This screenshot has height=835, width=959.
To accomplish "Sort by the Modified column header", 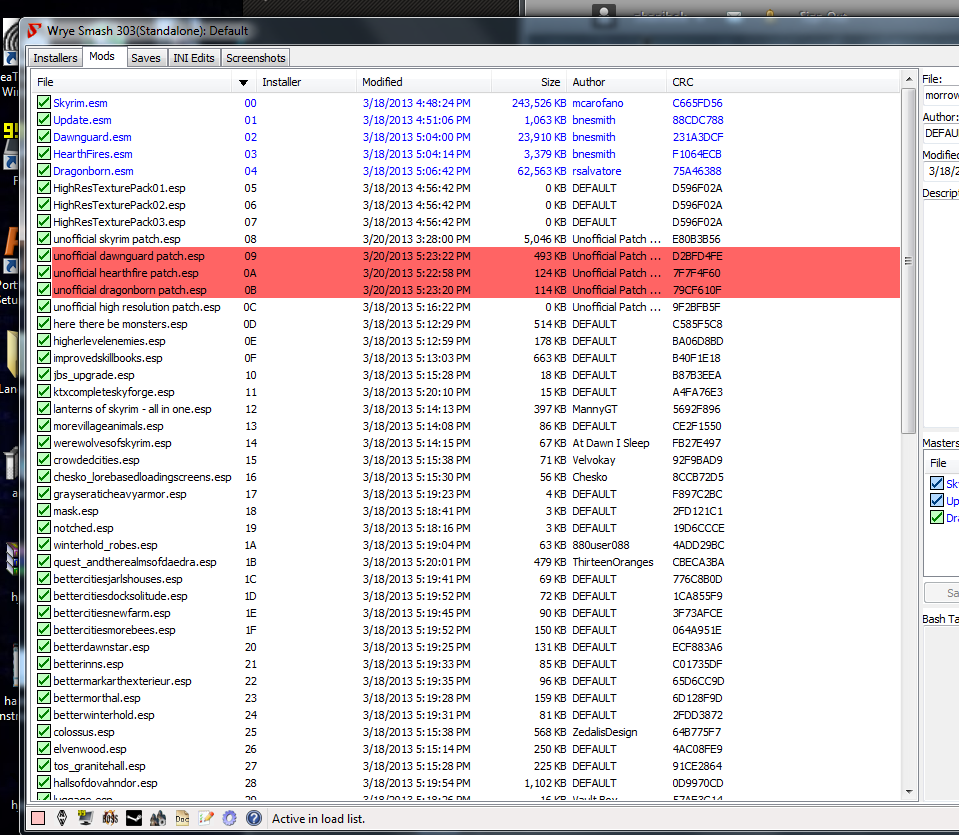I will [x=423, y=82].
